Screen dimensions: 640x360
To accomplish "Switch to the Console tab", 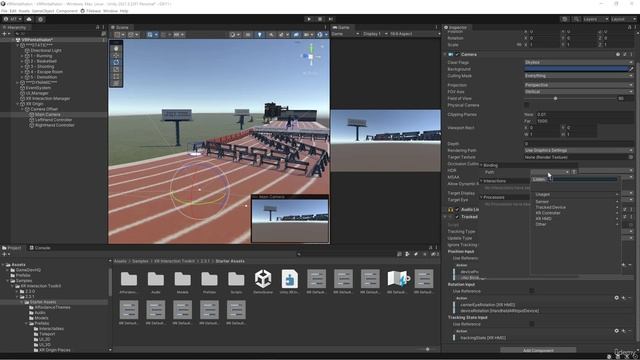I will [40, 248].
